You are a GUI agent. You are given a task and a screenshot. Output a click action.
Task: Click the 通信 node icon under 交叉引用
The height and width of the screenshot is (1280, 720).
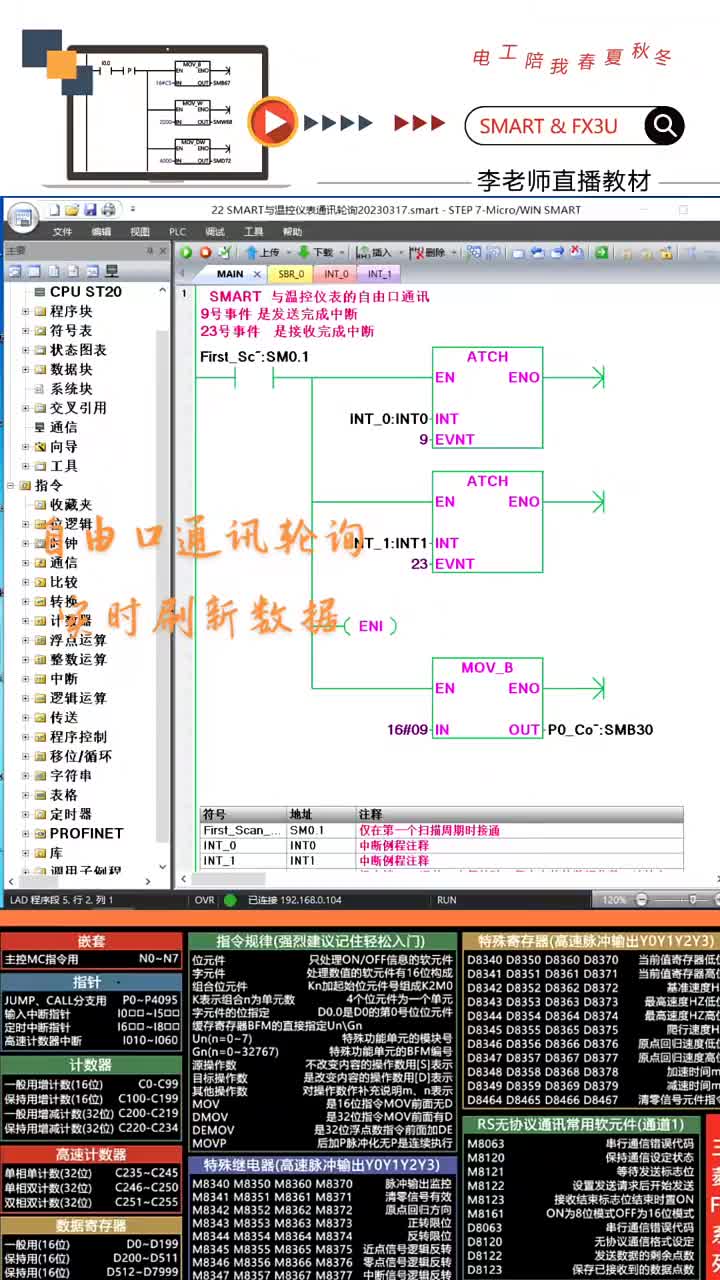(x=40, y=427)
